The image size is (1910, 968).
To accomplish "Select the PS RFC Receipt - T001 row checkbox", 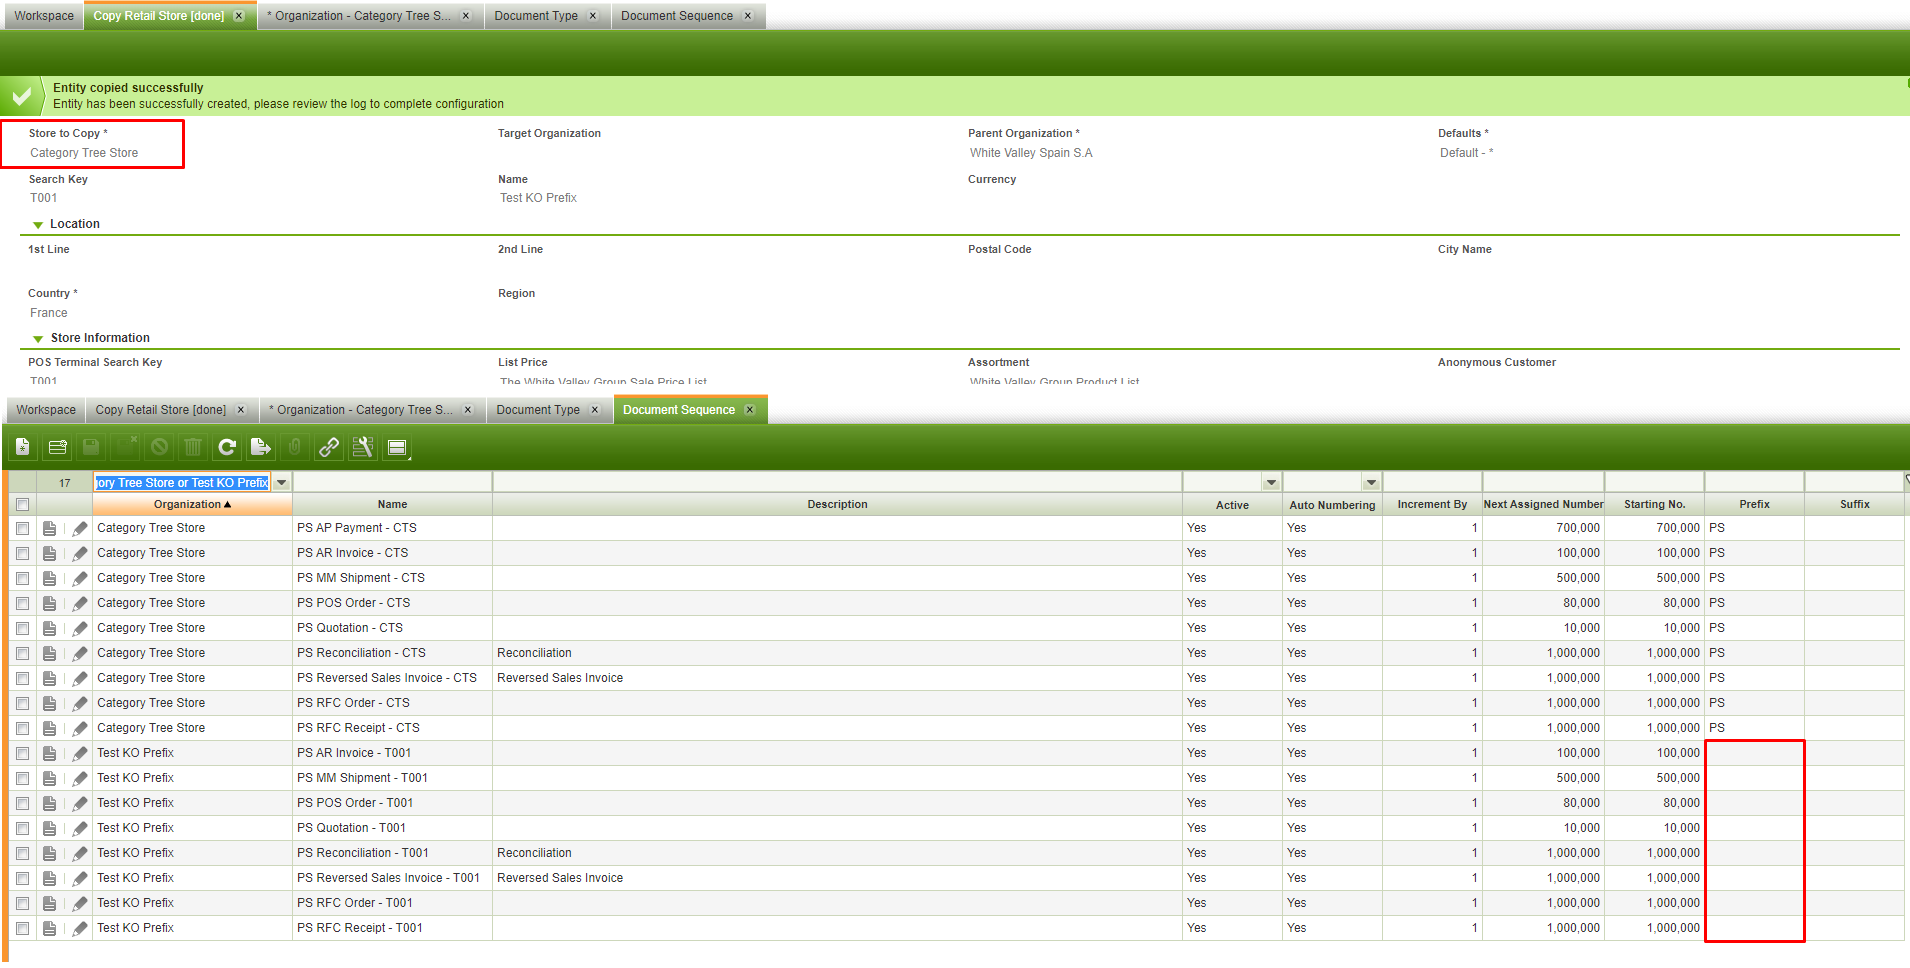I will (x=22, y=928).
